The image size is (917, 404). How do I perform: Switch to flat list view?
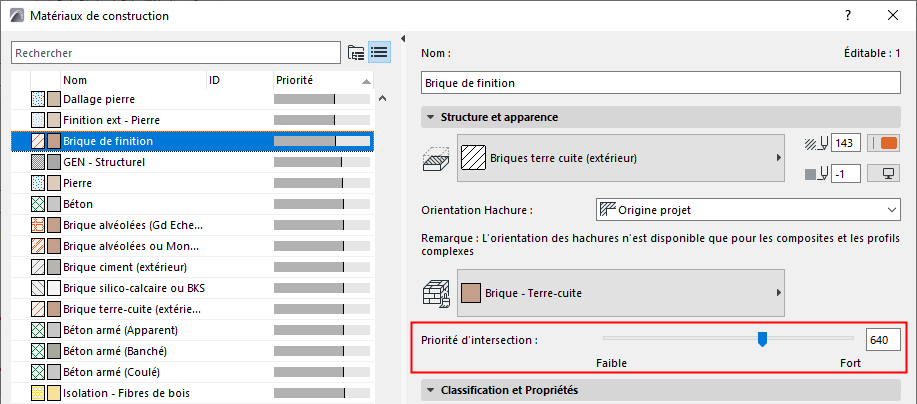coord(379,52)
